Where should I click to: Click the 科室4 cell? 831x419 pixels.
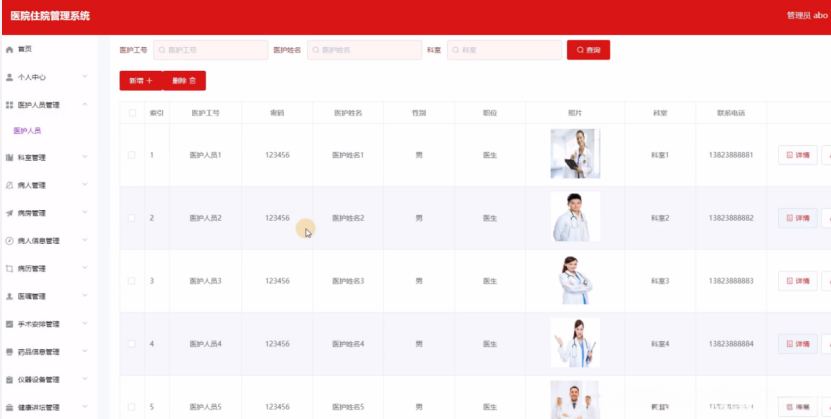click(660, 344)
